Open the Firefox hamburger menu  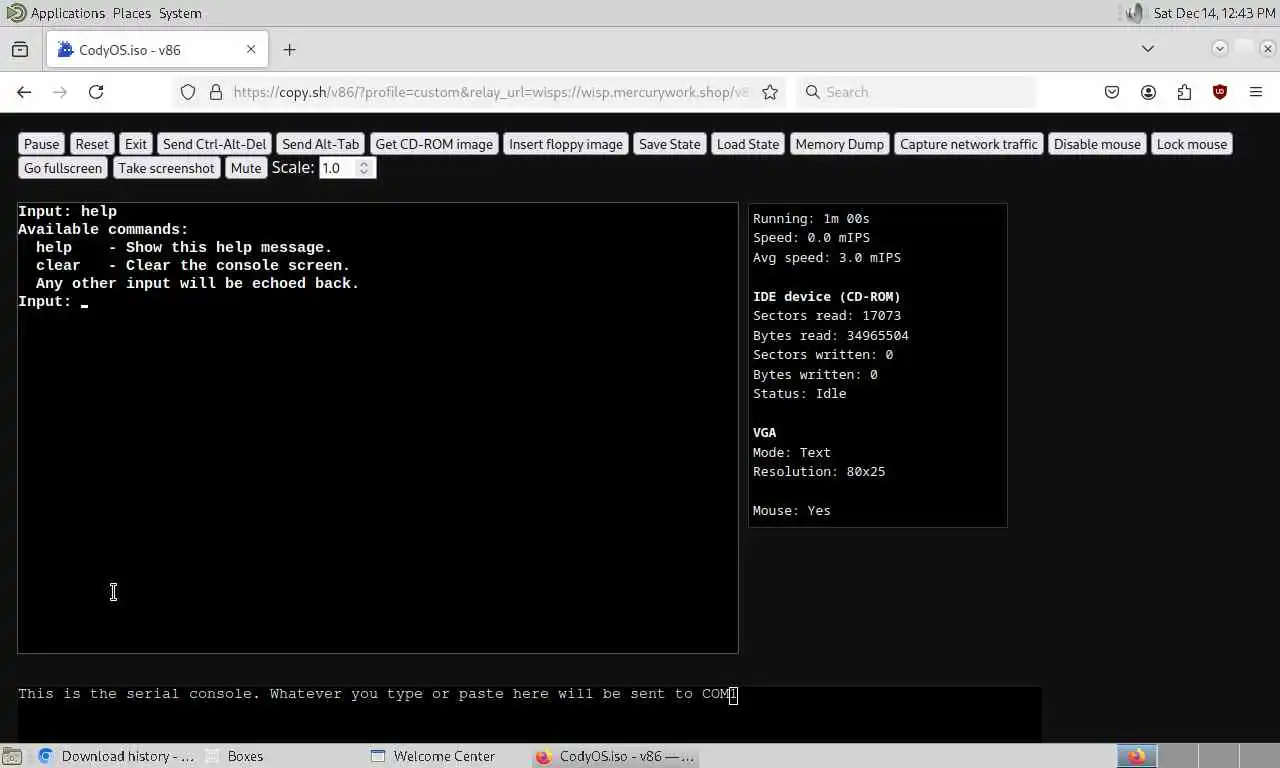1256,92
